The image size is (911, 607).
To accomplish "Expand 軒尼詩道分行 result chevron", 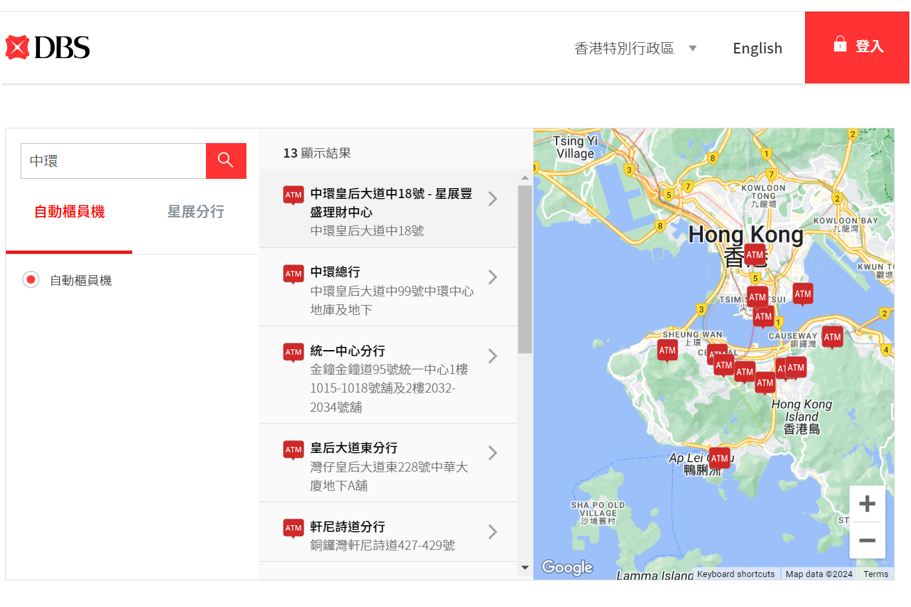I will (492, 532).
